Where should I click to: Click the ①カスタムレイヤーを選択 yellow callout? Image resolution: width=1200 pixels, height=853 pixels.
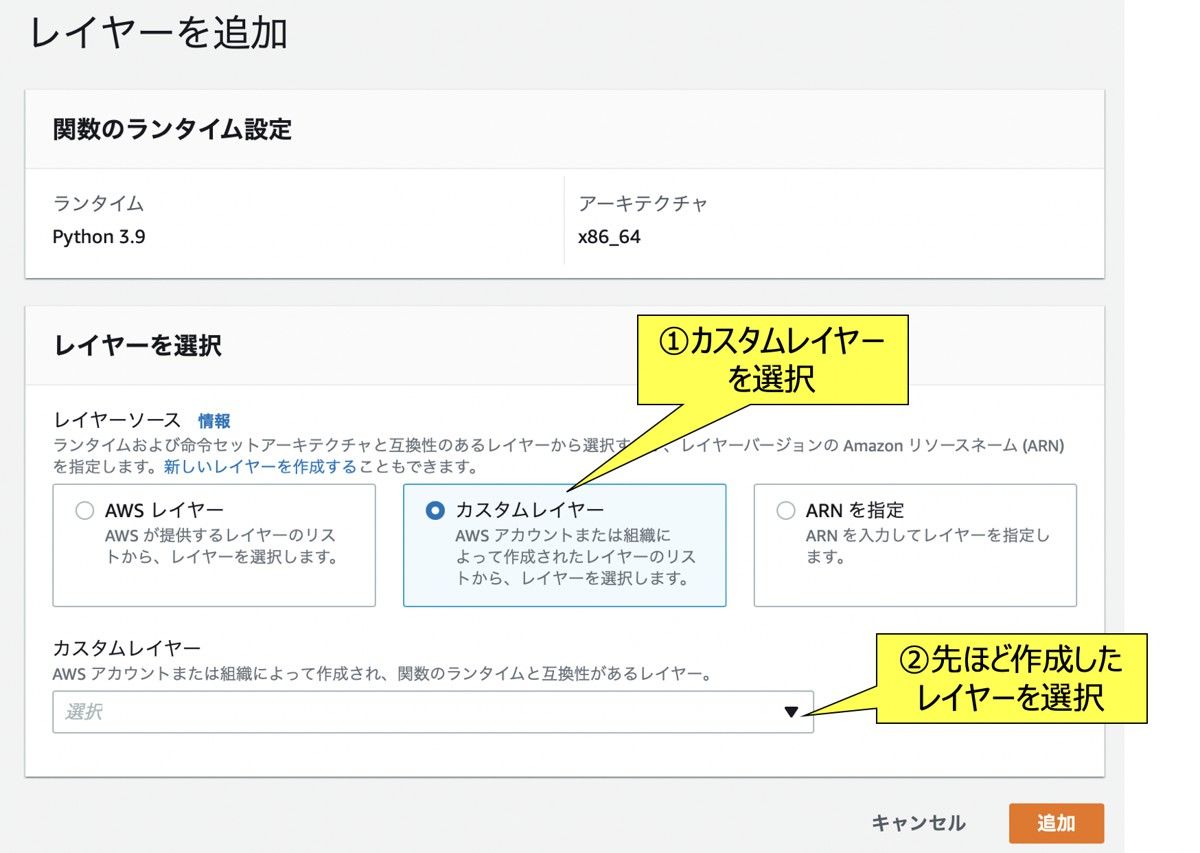click(x=771, y=359)
